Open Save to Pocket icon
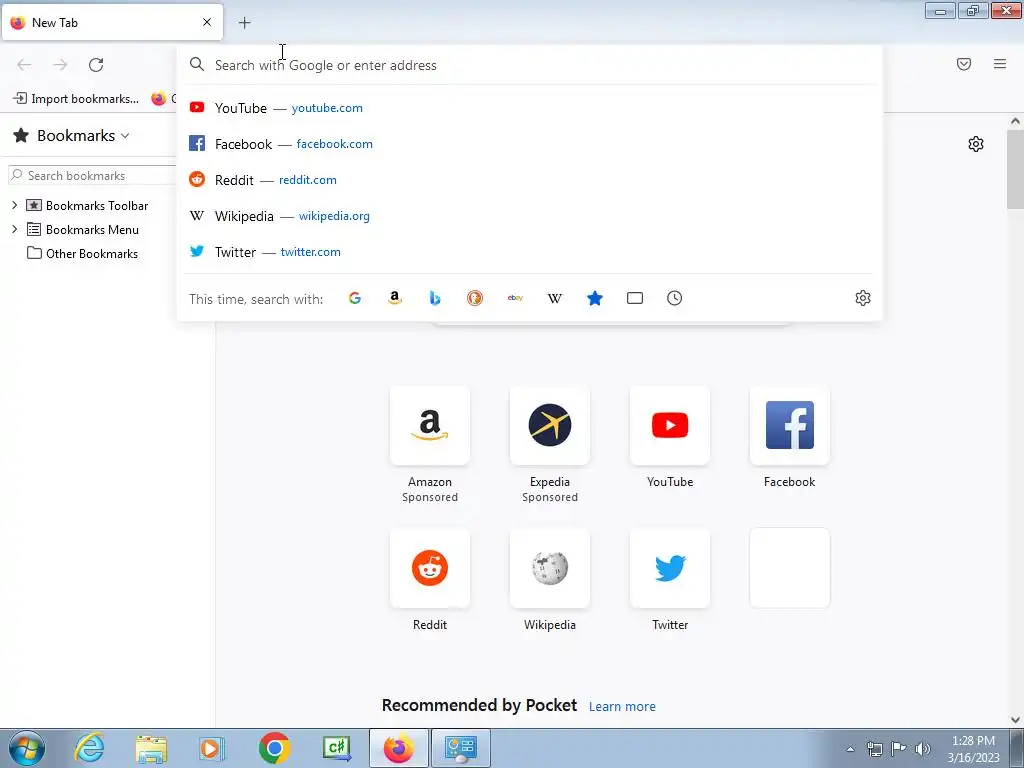Screen dimensions: 1024x768 [964, 64]
